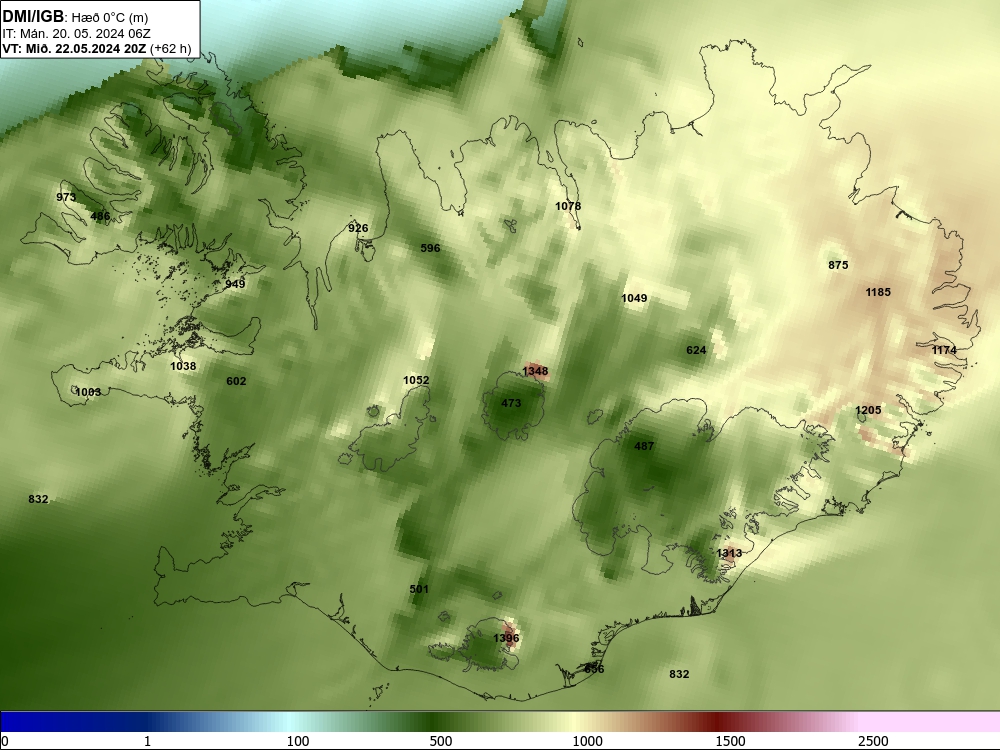Select the 1348 value on the red patch

point(536,371)
